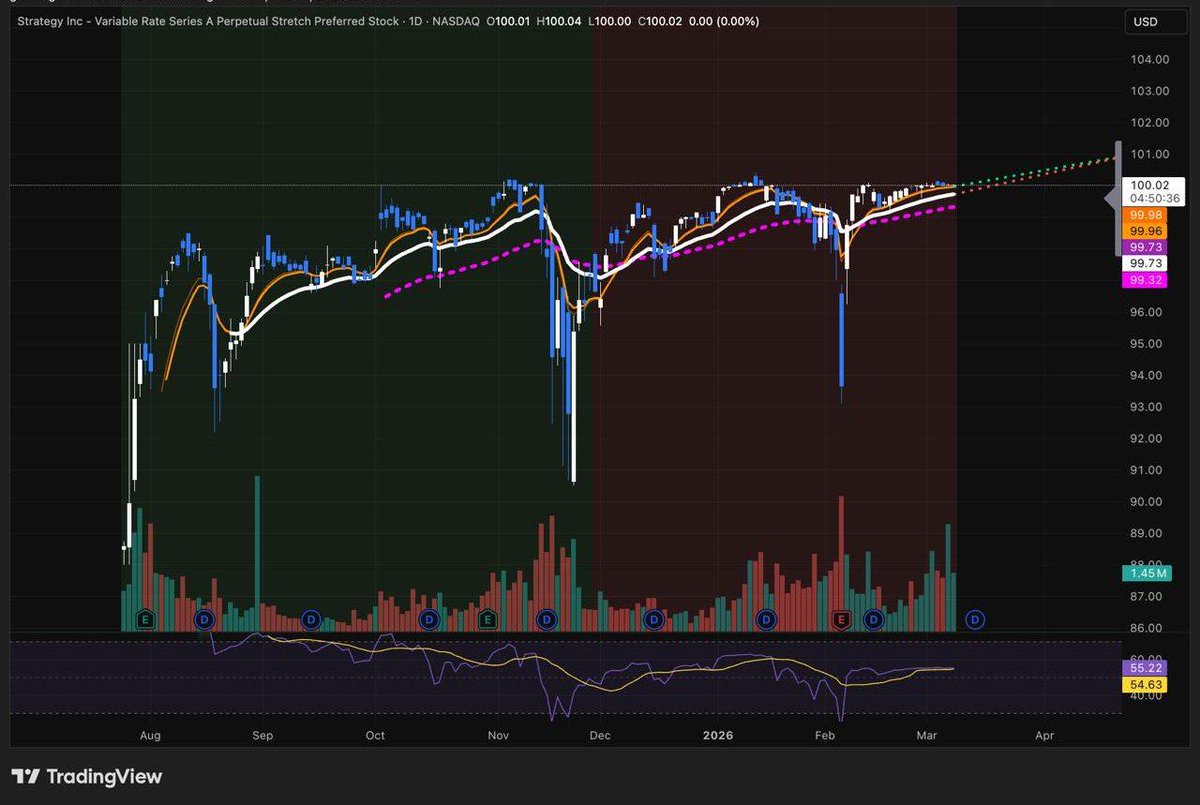Click the Dec label on time axis
The image size is (1200, 805).
[x=600, y=735]
